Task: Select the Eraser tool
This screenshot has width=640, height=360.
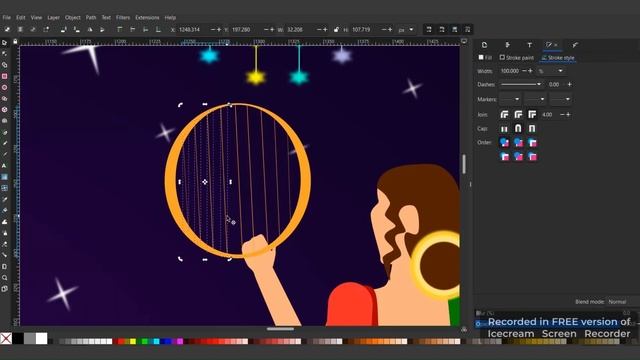Action: [x=4, y=244]
